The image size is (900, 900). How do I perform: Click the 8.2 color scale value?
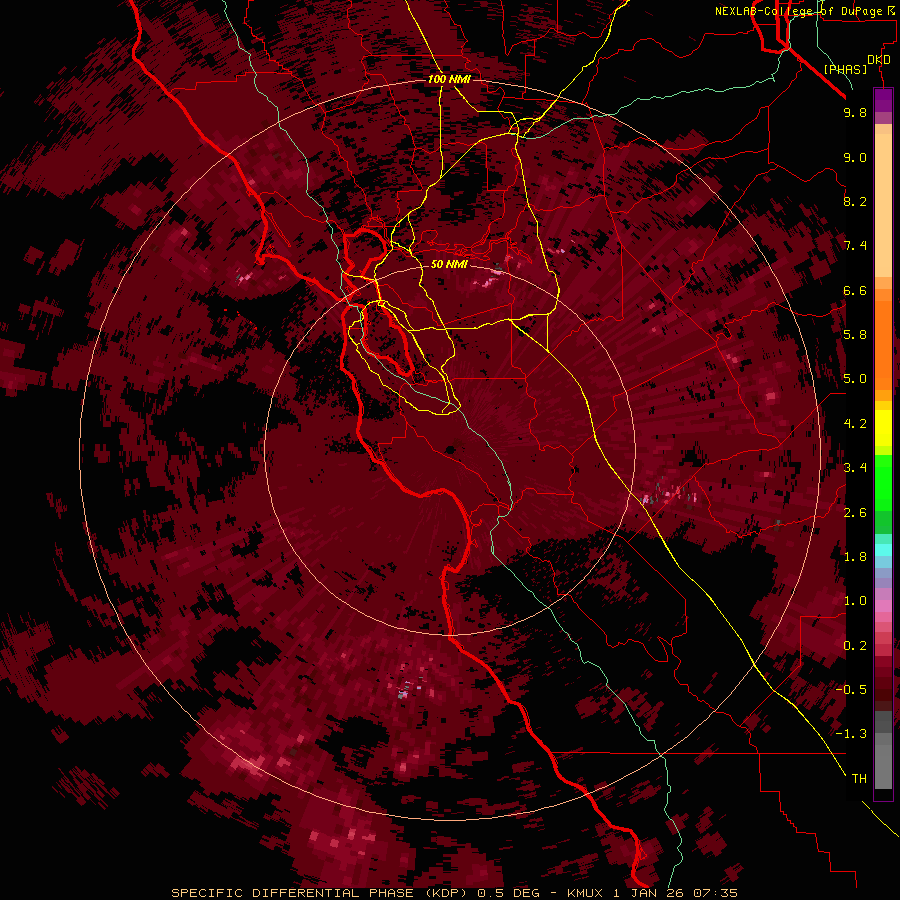(855, 201)
